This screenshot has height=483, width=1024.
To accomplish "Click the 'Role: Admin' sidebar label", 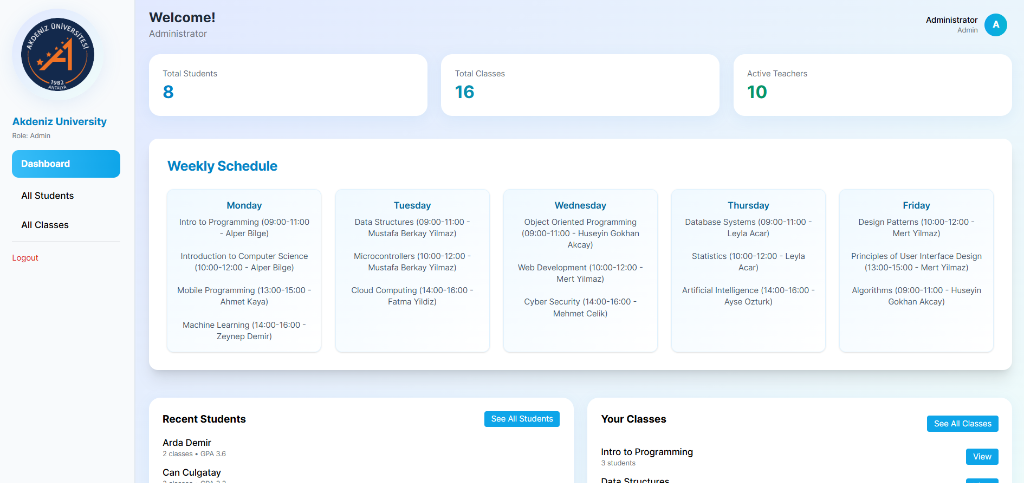I will pyautogui.click(x=31, y=136).
